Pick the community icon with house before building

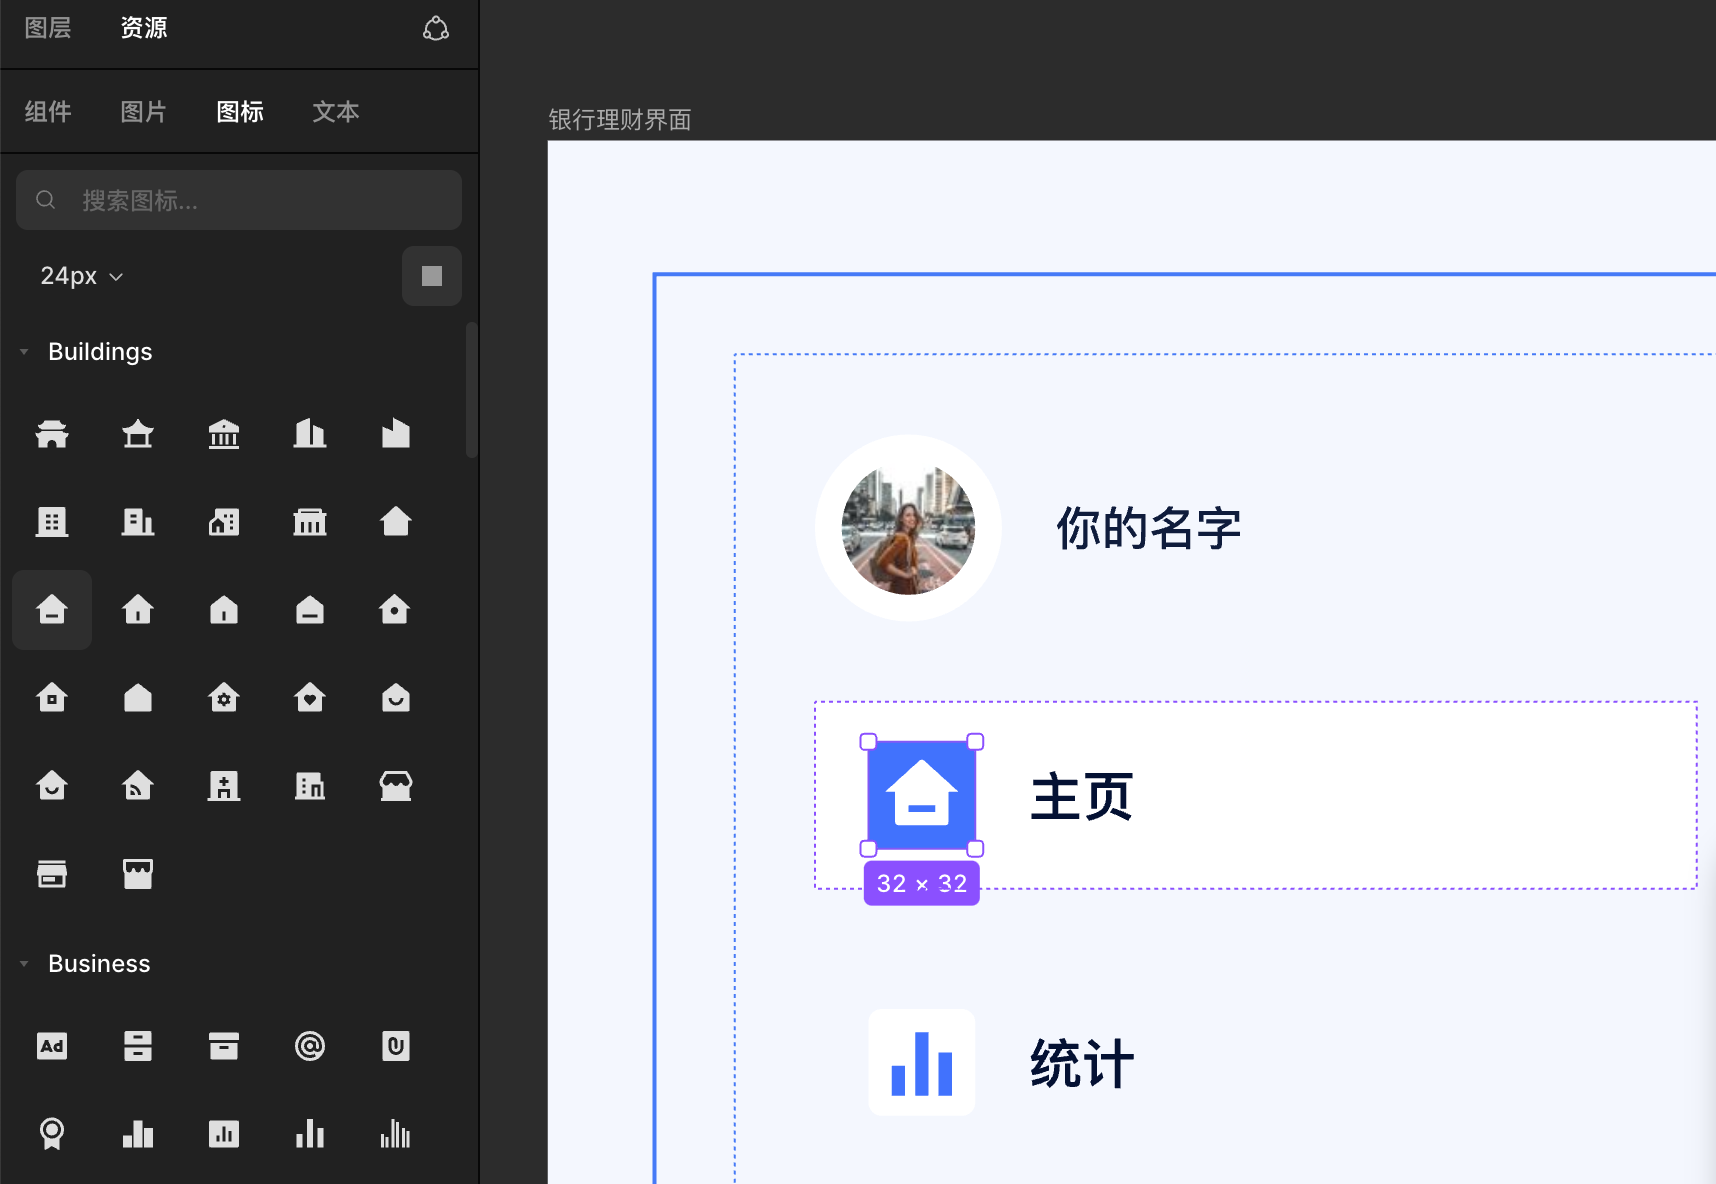[x=224, y=522]
